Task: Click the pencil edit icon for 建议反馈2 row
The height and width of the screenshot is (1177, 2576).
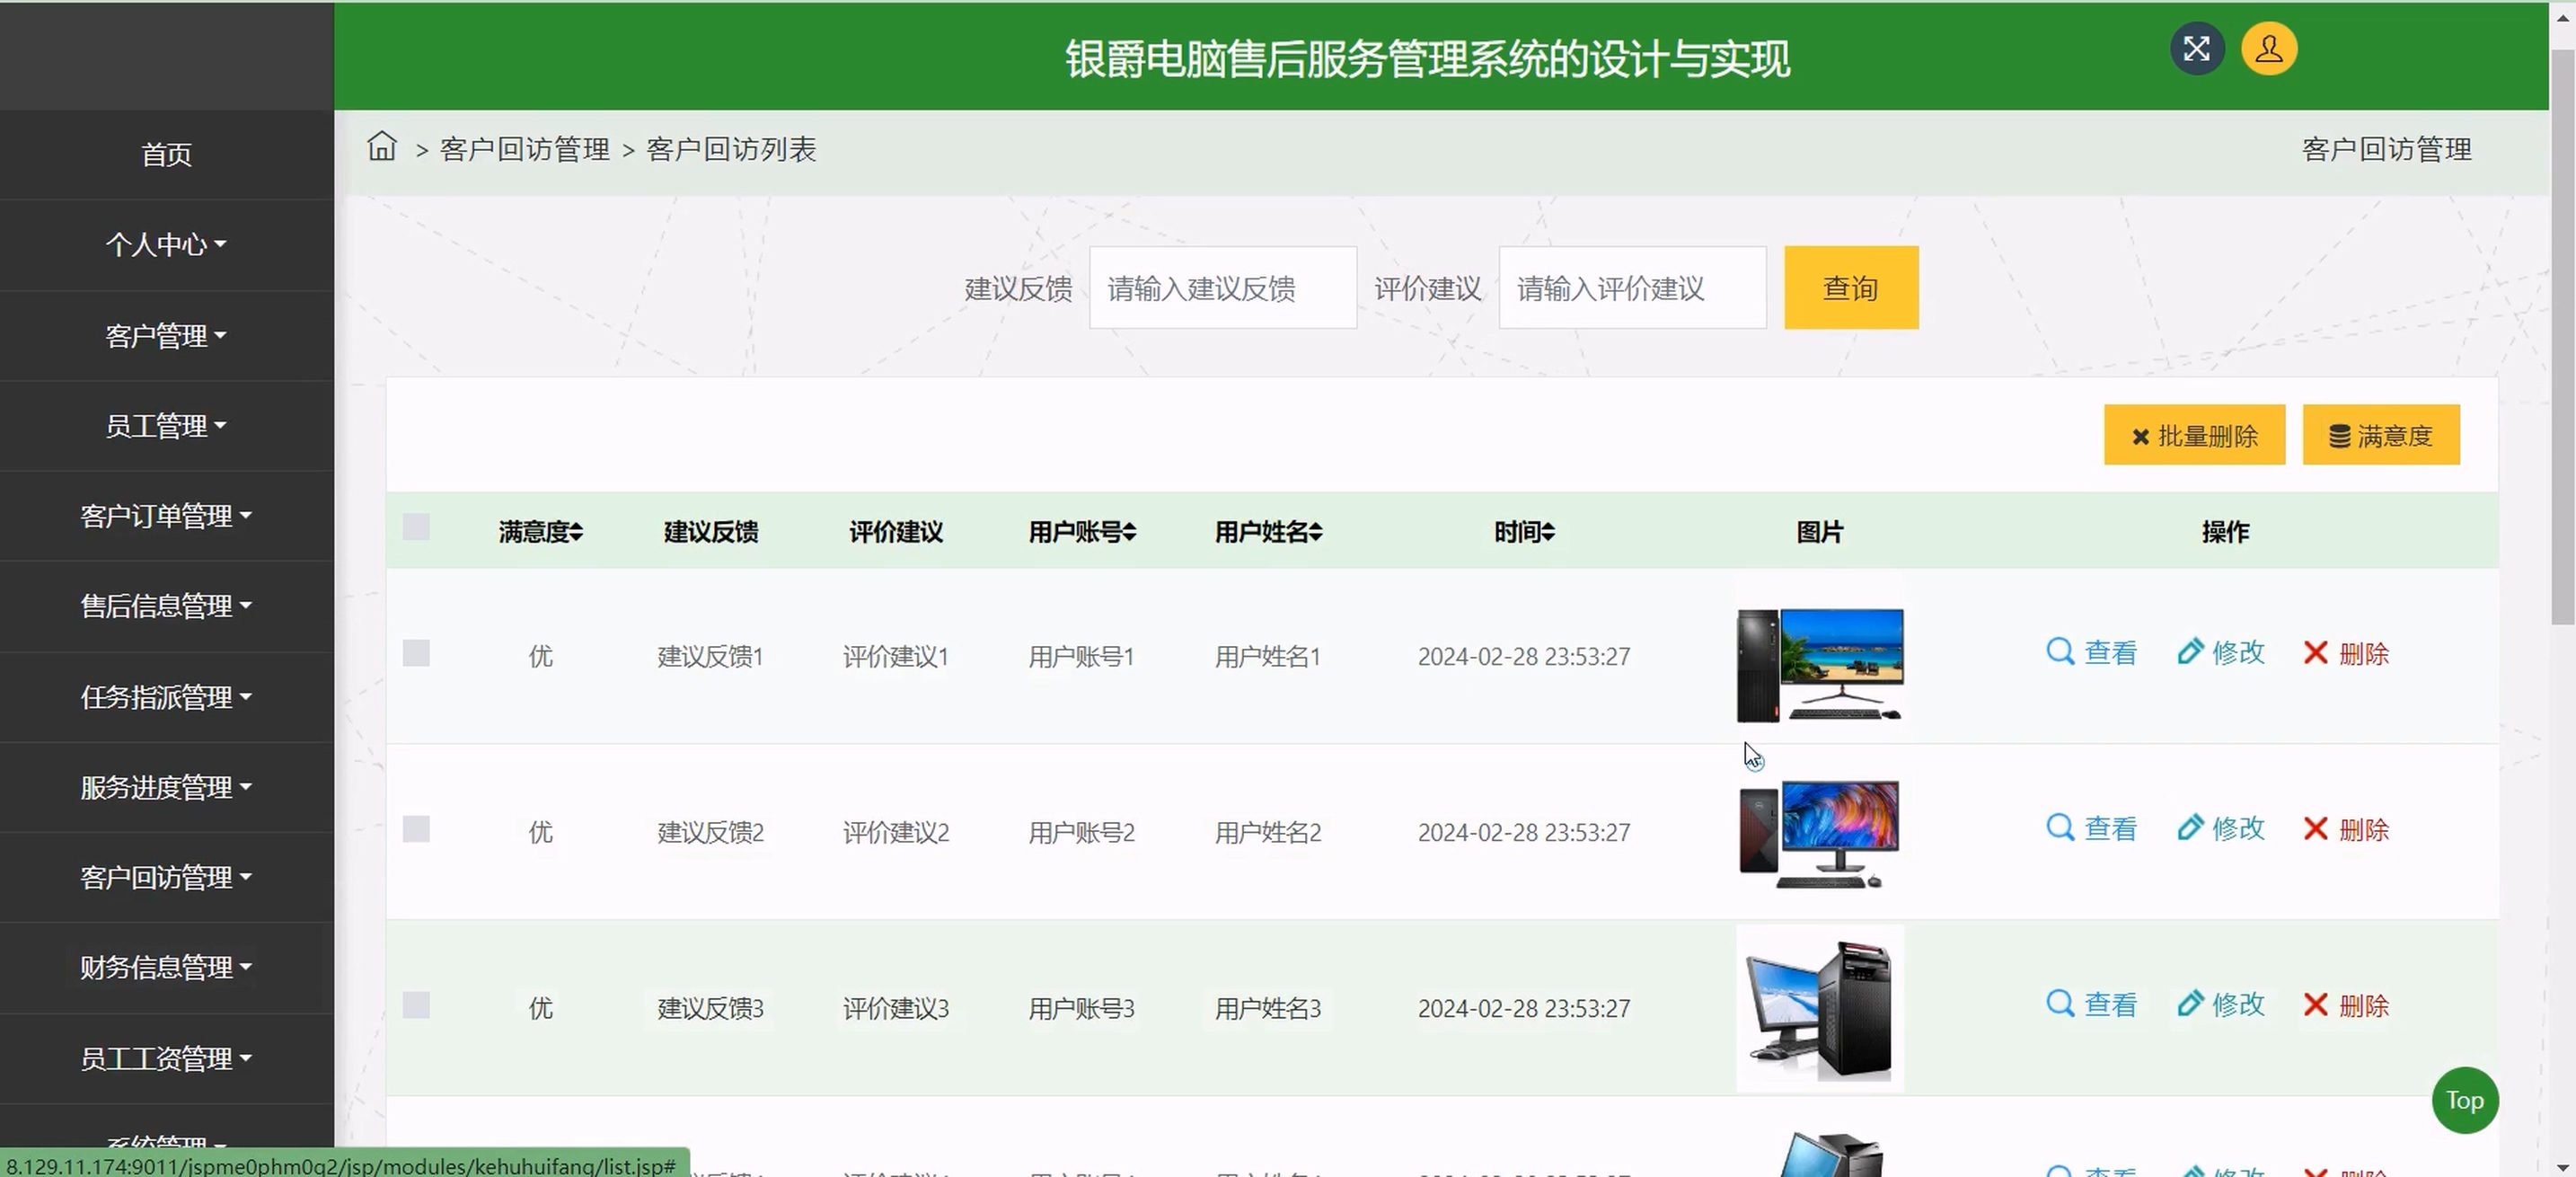Action: pyautogui.click(x=2190, y=828)
